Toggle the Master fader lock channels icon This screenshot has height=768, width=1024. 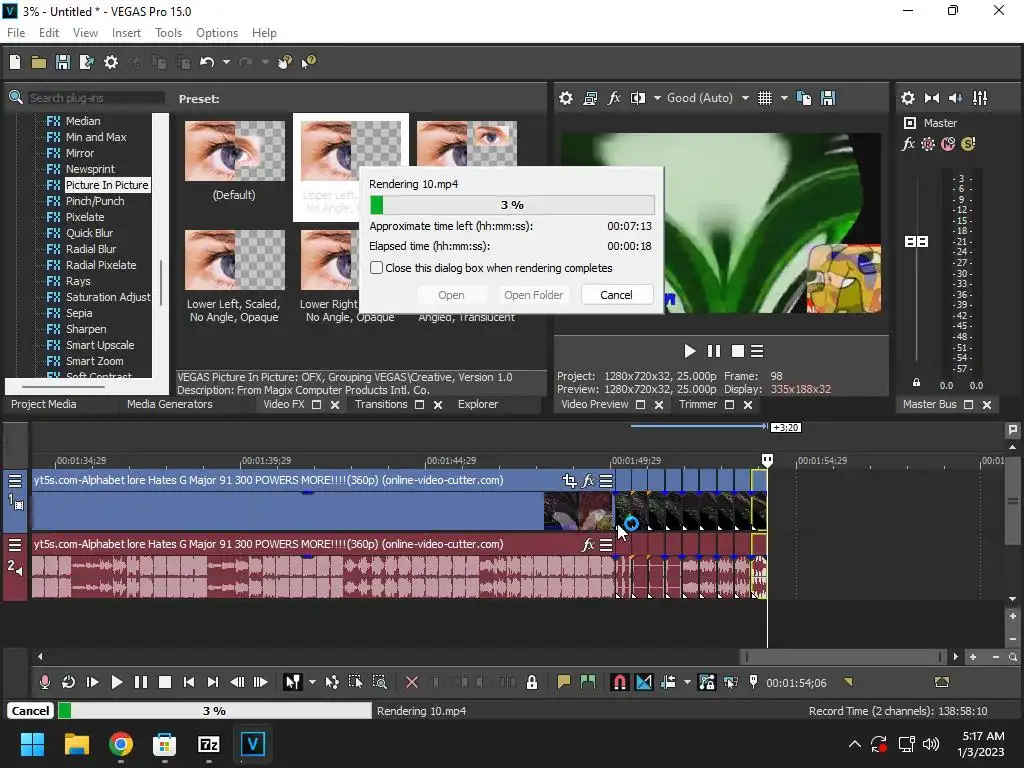[916, 383]
